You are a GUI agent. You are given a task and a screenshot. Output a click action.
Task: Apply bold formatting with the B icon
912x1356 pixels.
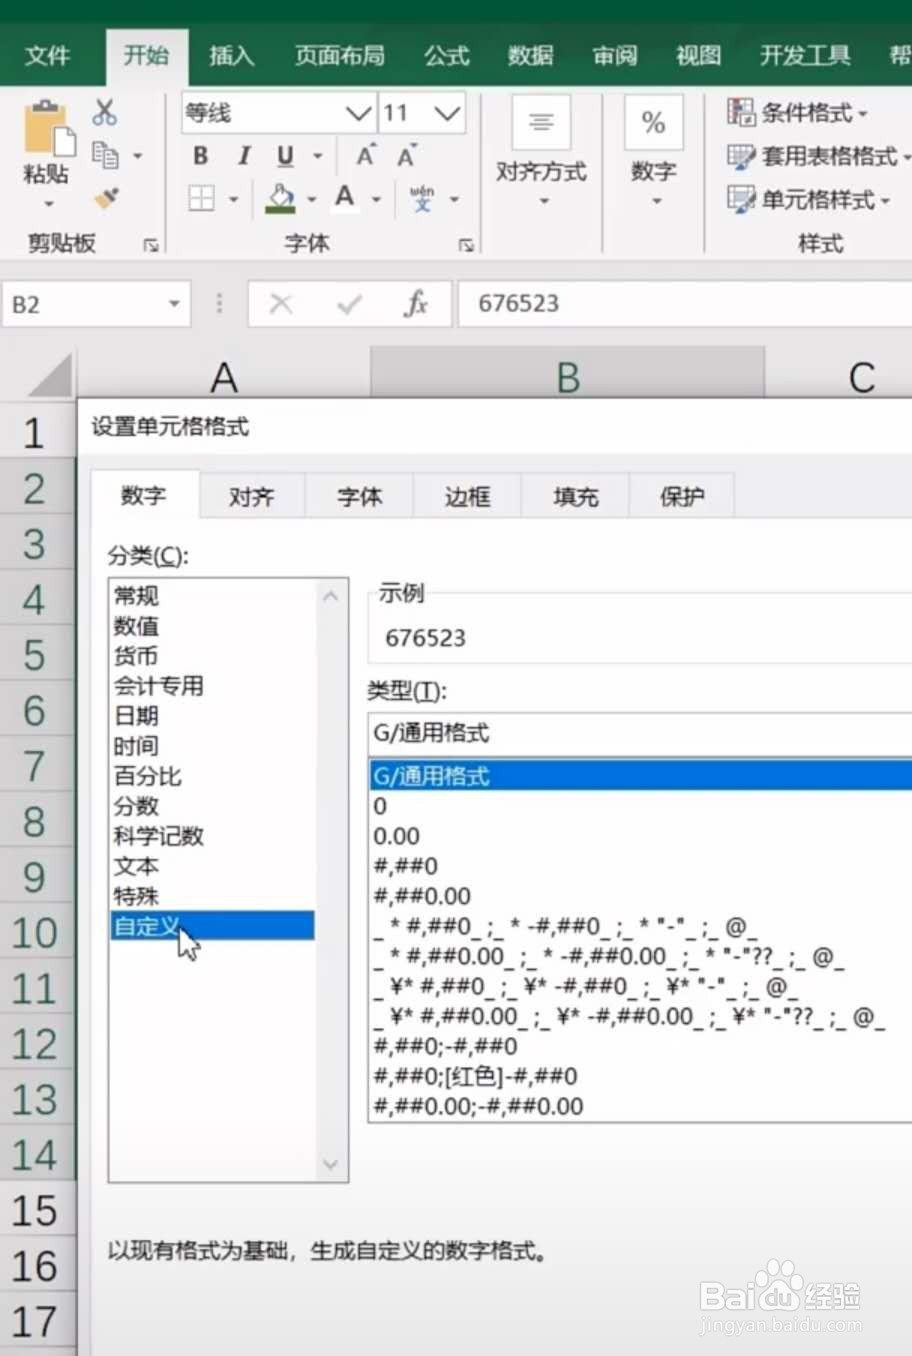pos(199,156)
